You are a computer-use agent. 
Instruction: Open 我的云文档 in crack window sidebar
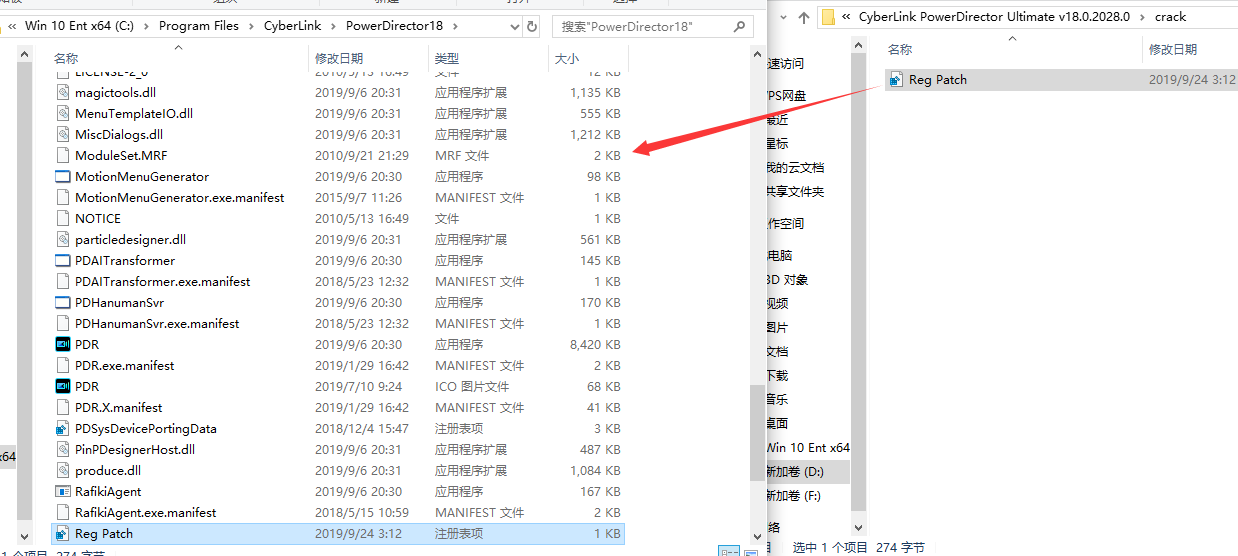pyautogui.click(x=796, y=167)
